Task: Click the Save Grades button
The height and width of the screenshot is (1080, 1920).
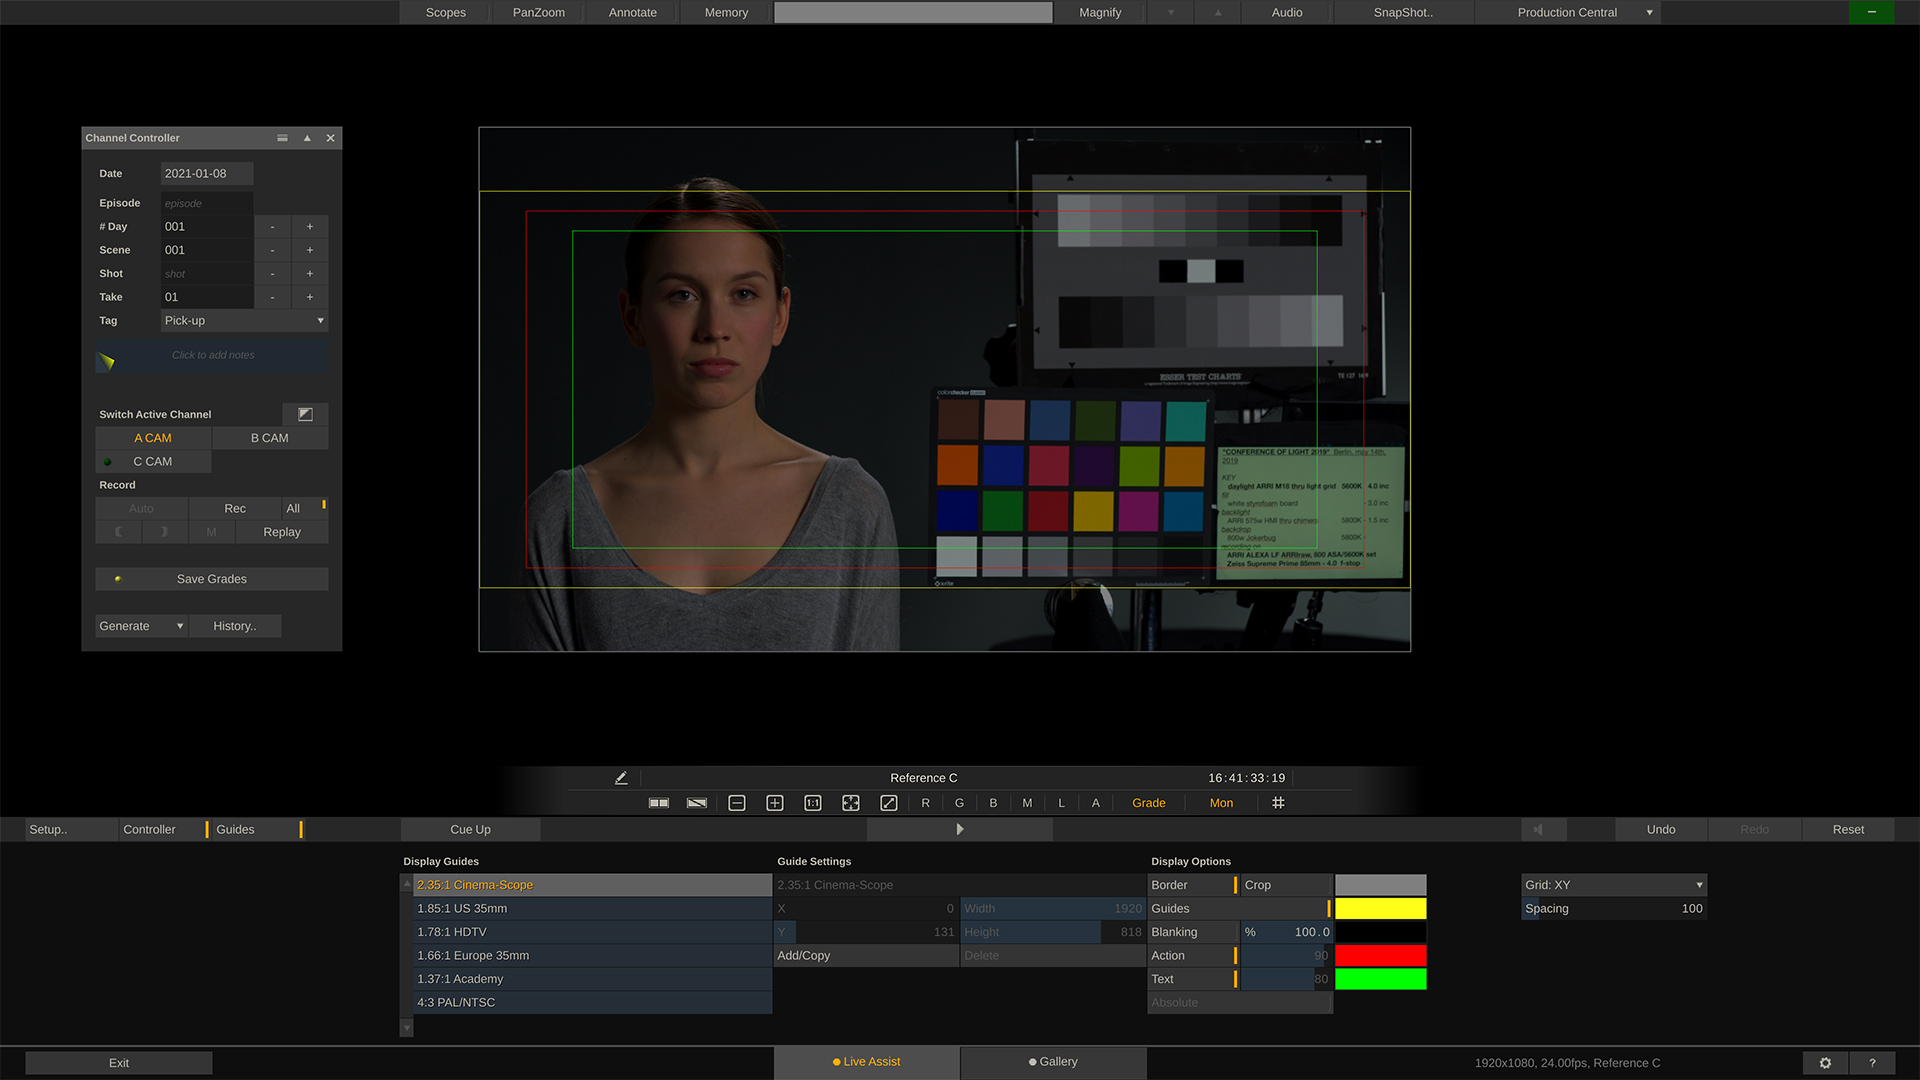Action: (211, 578)
